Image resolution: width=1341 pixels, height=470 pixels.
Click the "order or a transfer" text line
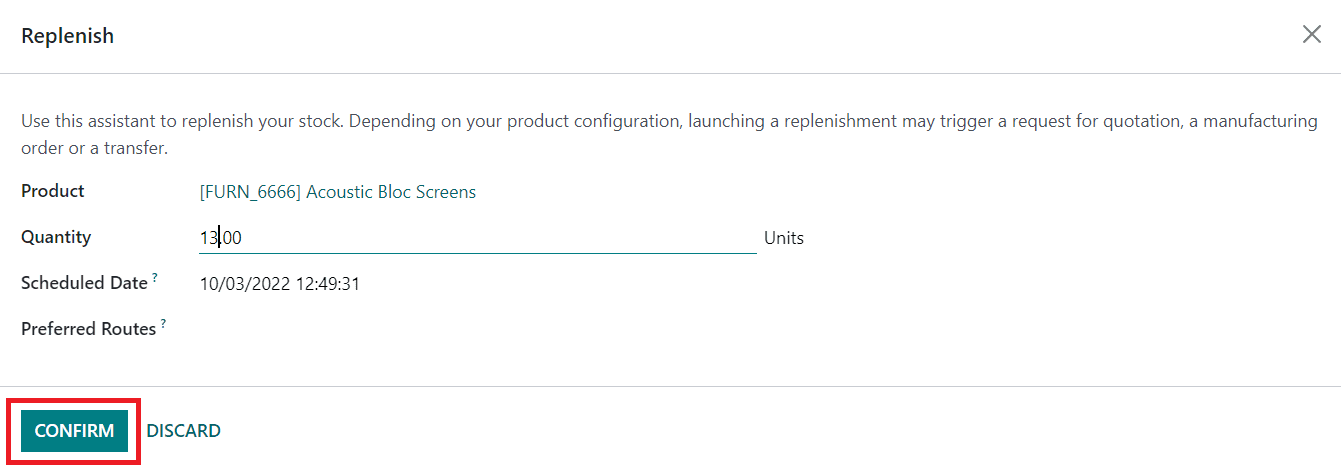tap(94, 148)
